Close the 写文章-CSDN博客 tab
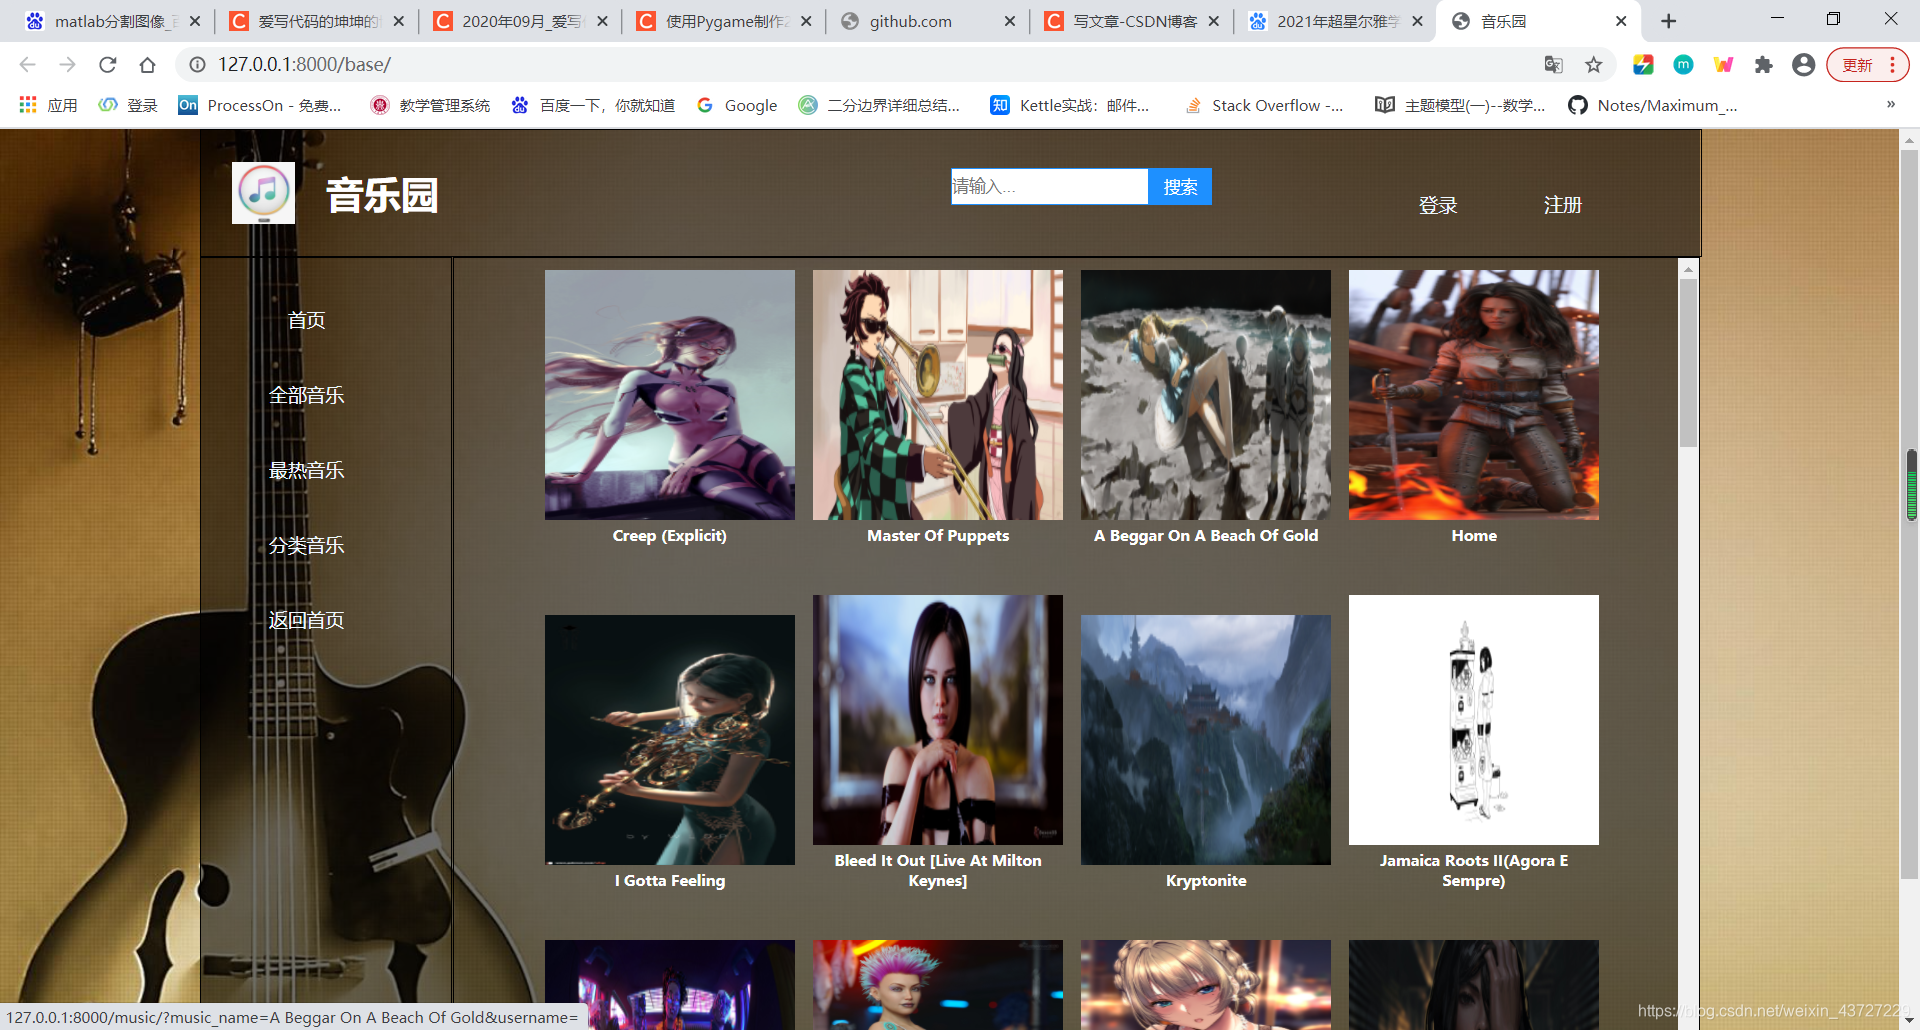Image resolution: width=1920 pixels, height=1030 pixels. pyautogui.click(x=1213, y=21)
